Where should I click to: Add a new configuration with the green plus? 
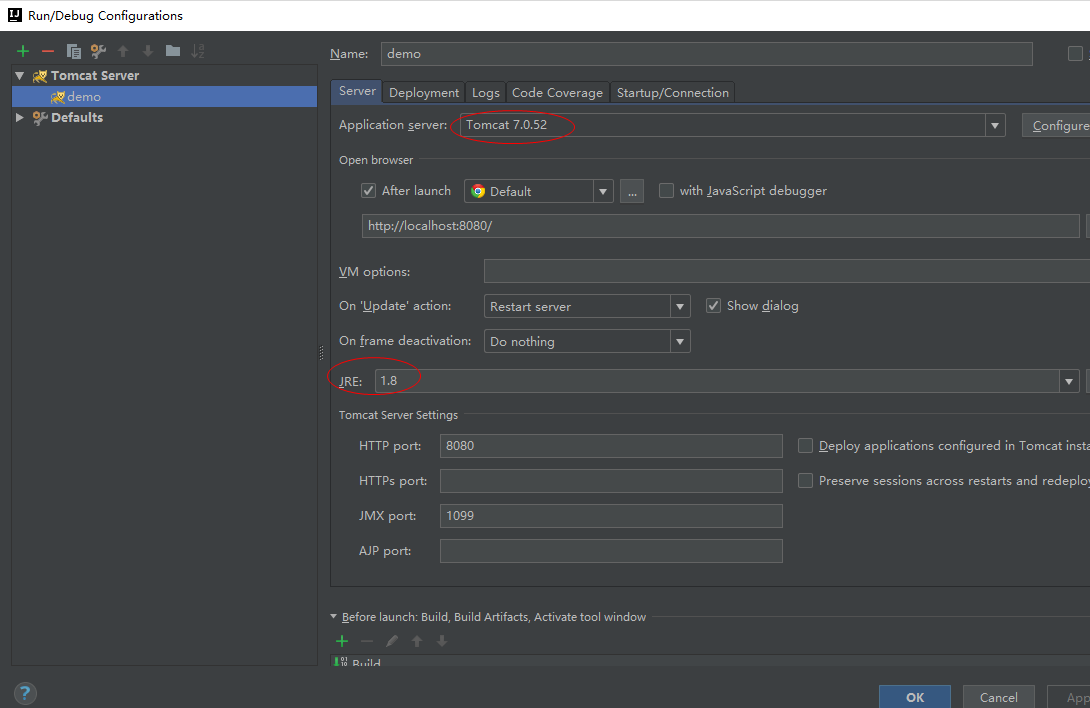click(23, 51)
